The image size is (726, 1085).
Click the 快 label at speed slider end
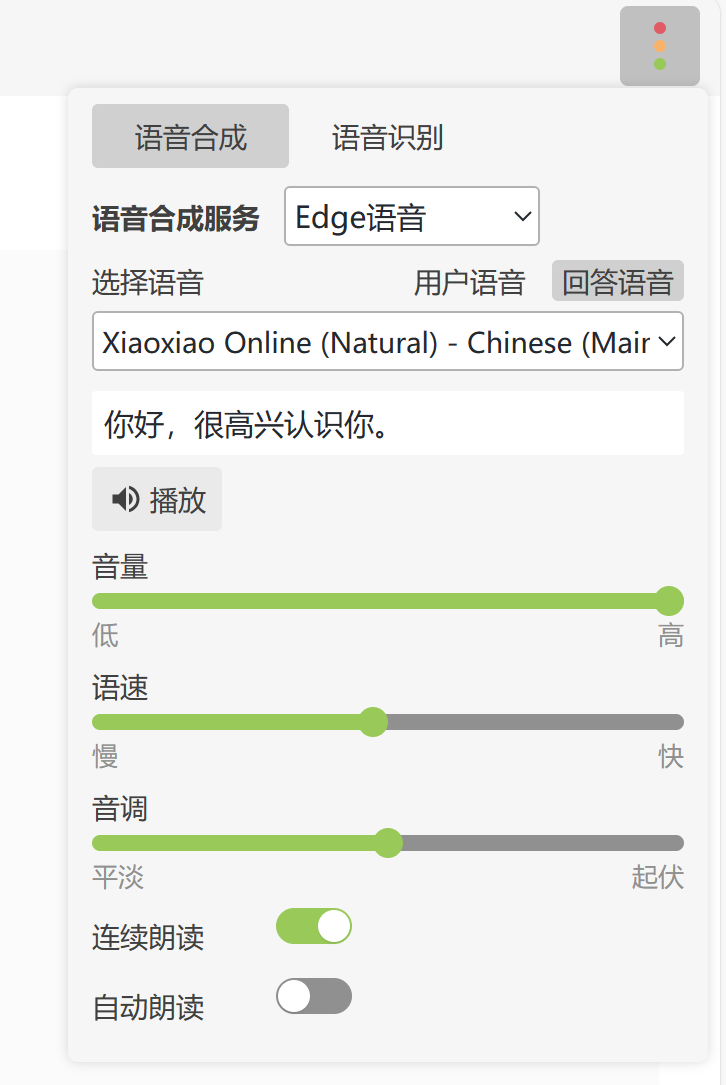pos(670,757)
